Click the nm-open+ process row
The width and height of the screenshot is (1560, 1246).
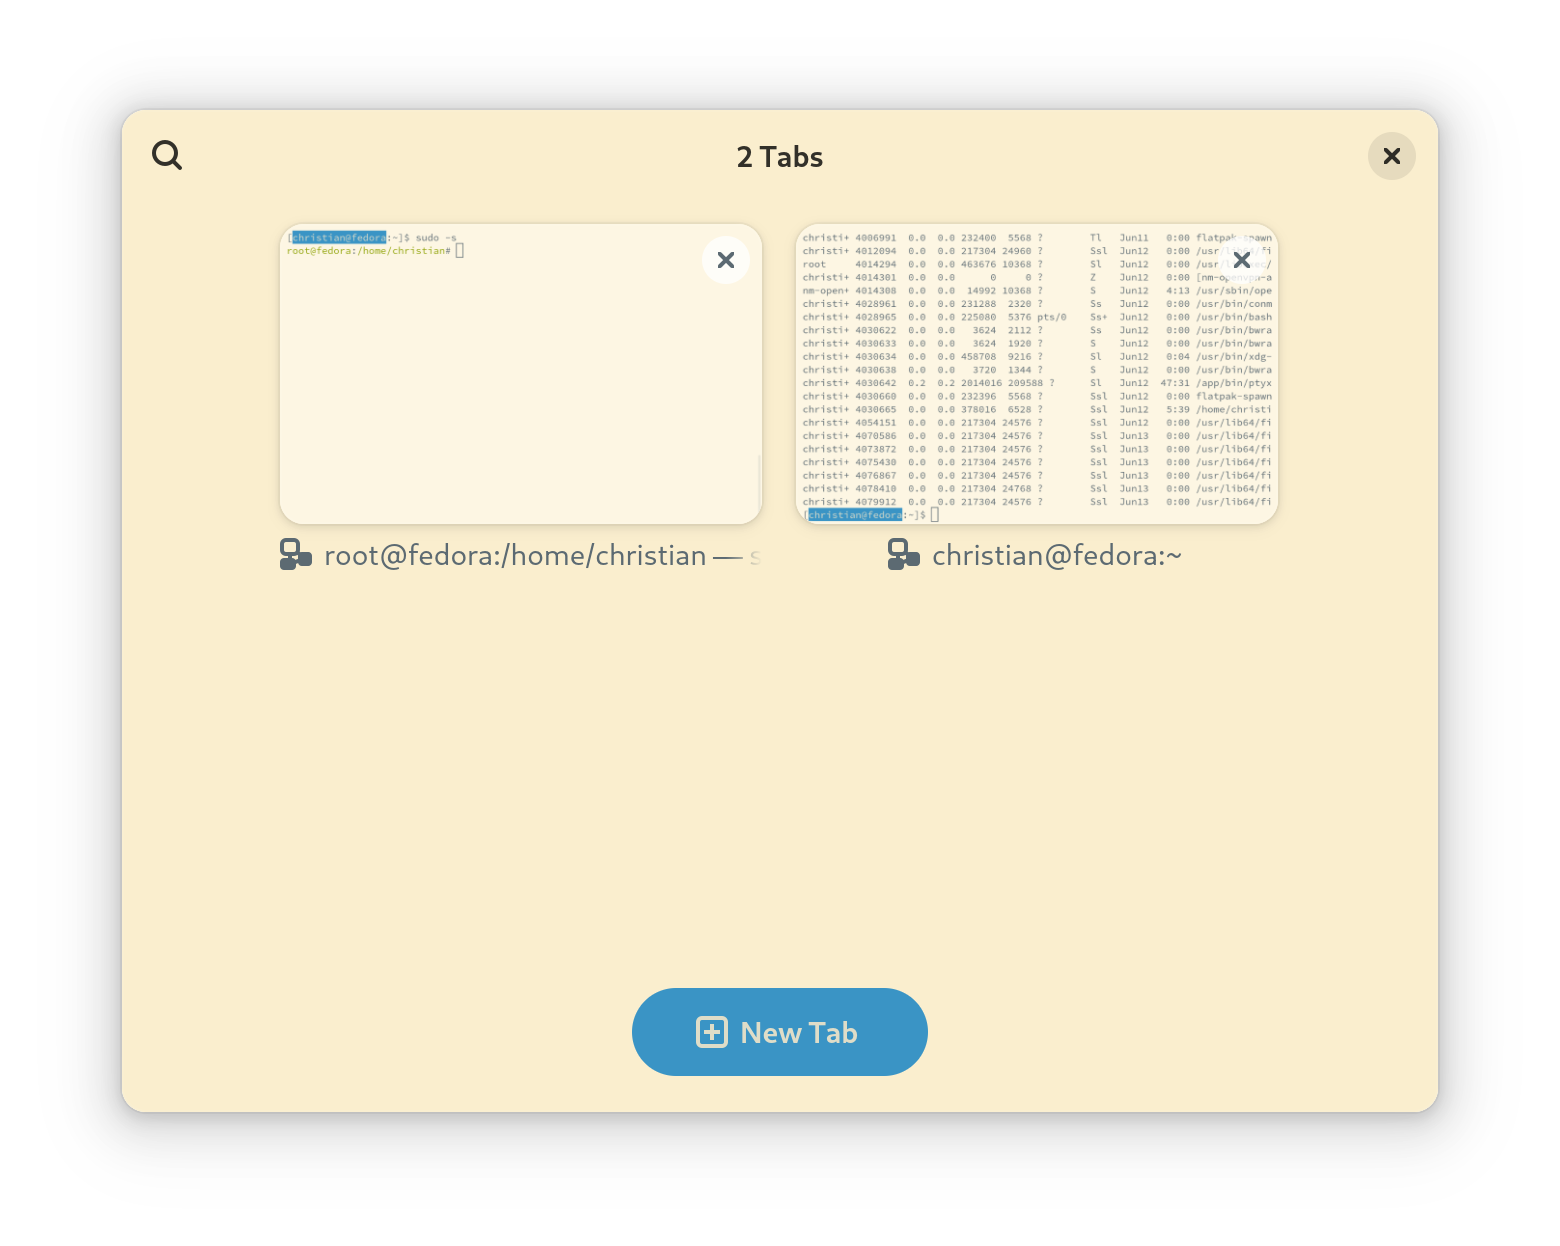click(1036, 291)
